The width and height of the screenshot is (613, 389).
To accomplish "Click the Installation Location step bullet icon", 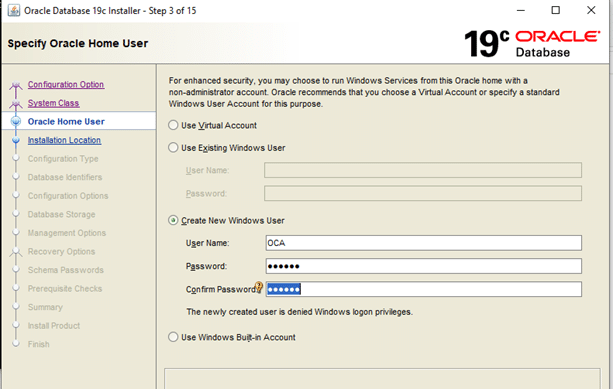I will coord(16,140).
